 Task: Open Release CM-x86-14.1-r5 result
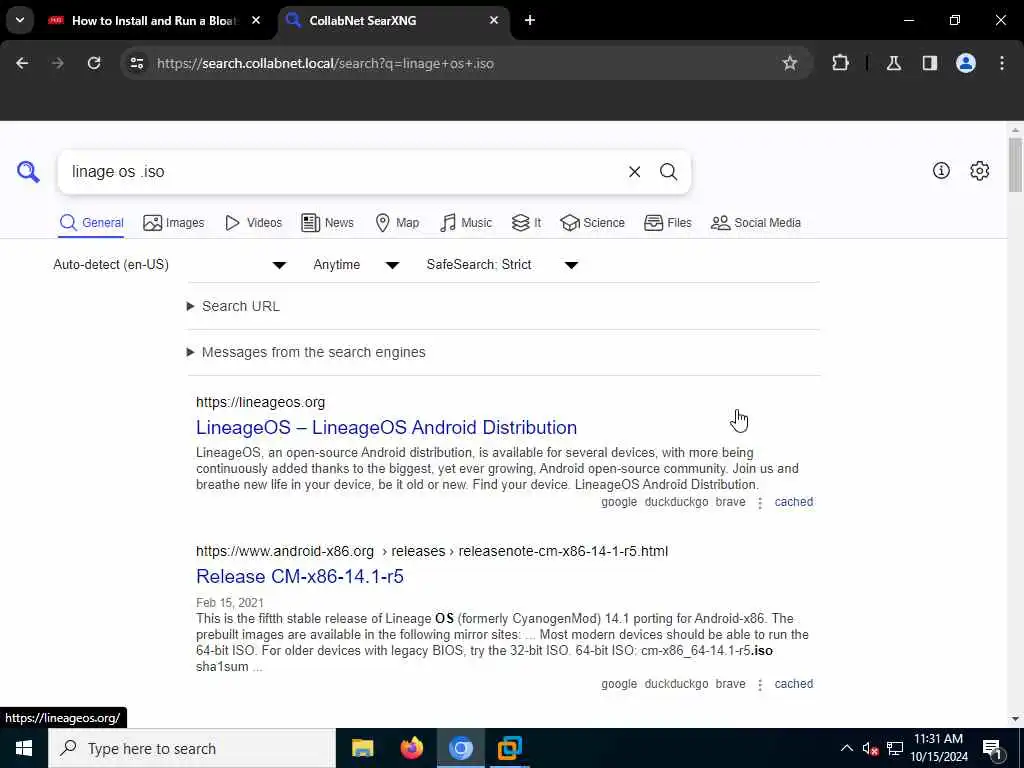300,576
